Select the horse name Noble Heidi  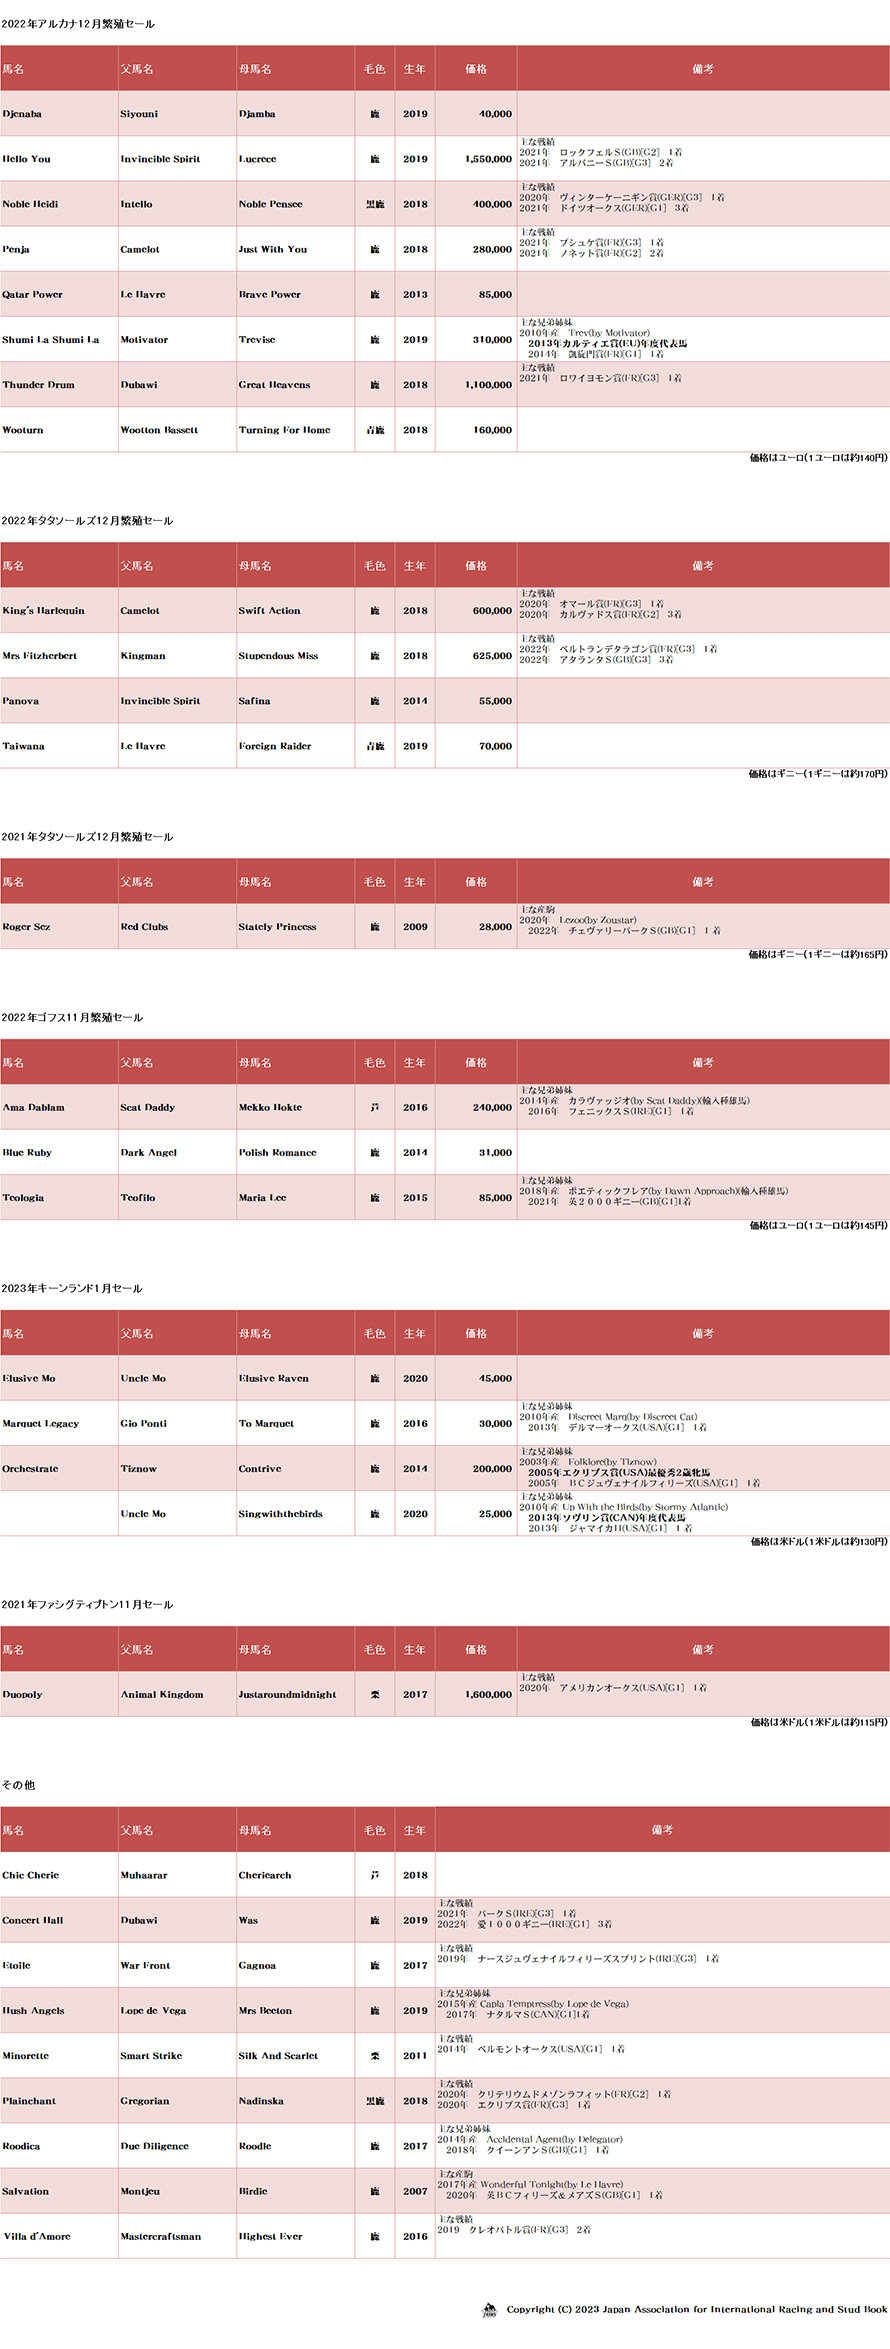[30, 204]
